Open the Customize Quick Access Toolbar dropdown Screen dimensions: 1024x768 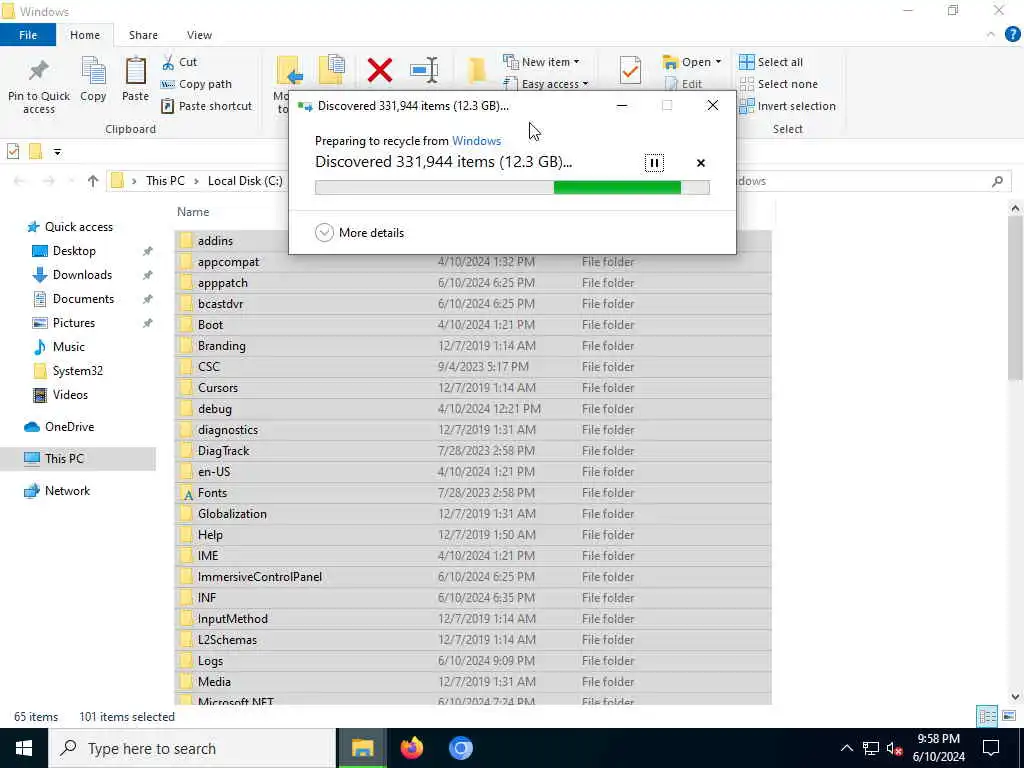[x=57, y=152]
